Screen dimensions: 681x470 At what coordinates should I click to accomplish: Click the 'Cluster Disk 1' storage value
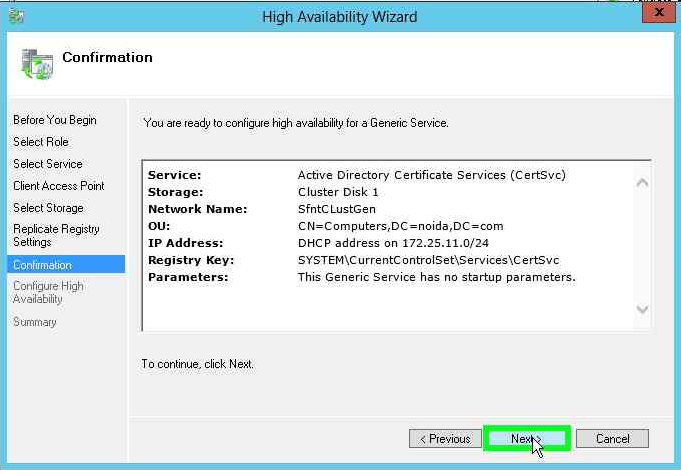[338, 192]
